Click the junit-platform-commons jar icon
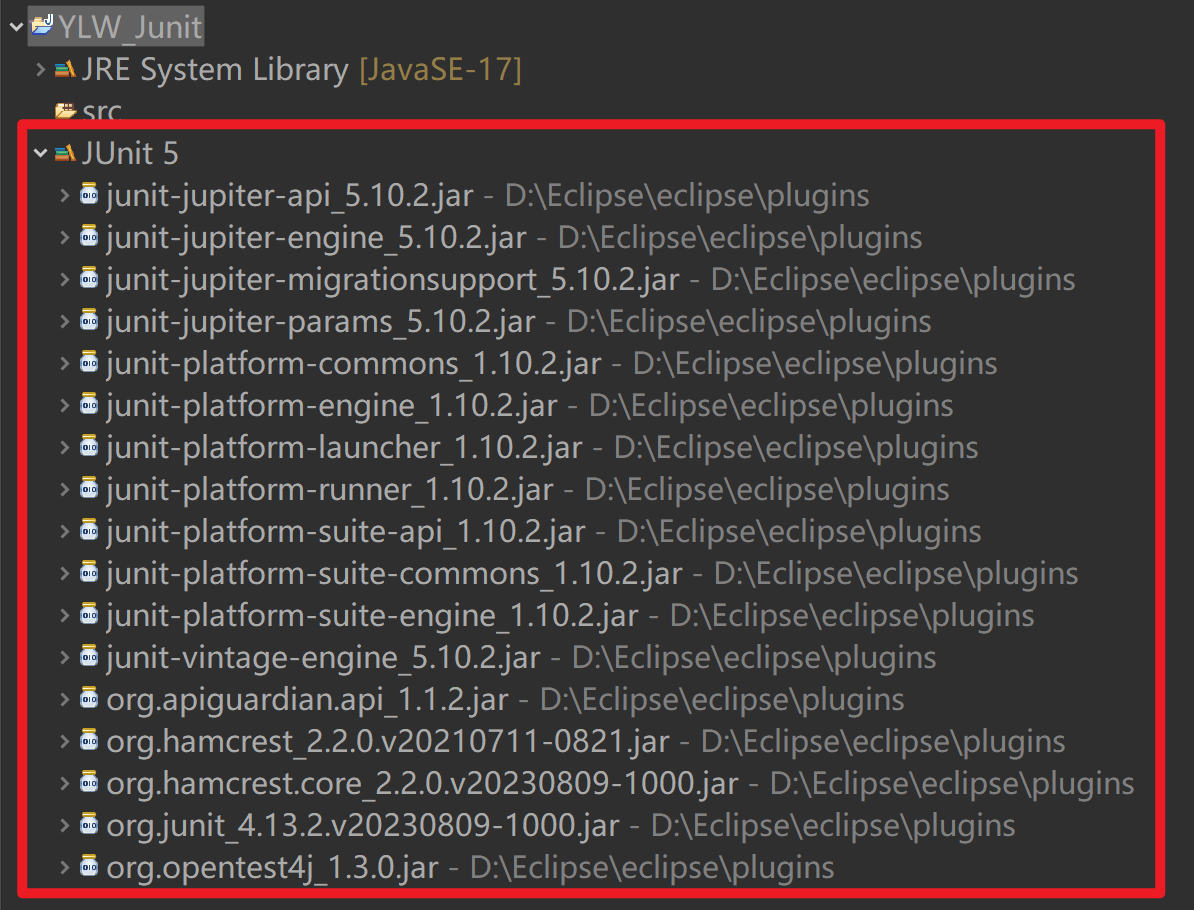Image resolution: width=1194 pixels, height=910 pixels. tap(89, 362)
